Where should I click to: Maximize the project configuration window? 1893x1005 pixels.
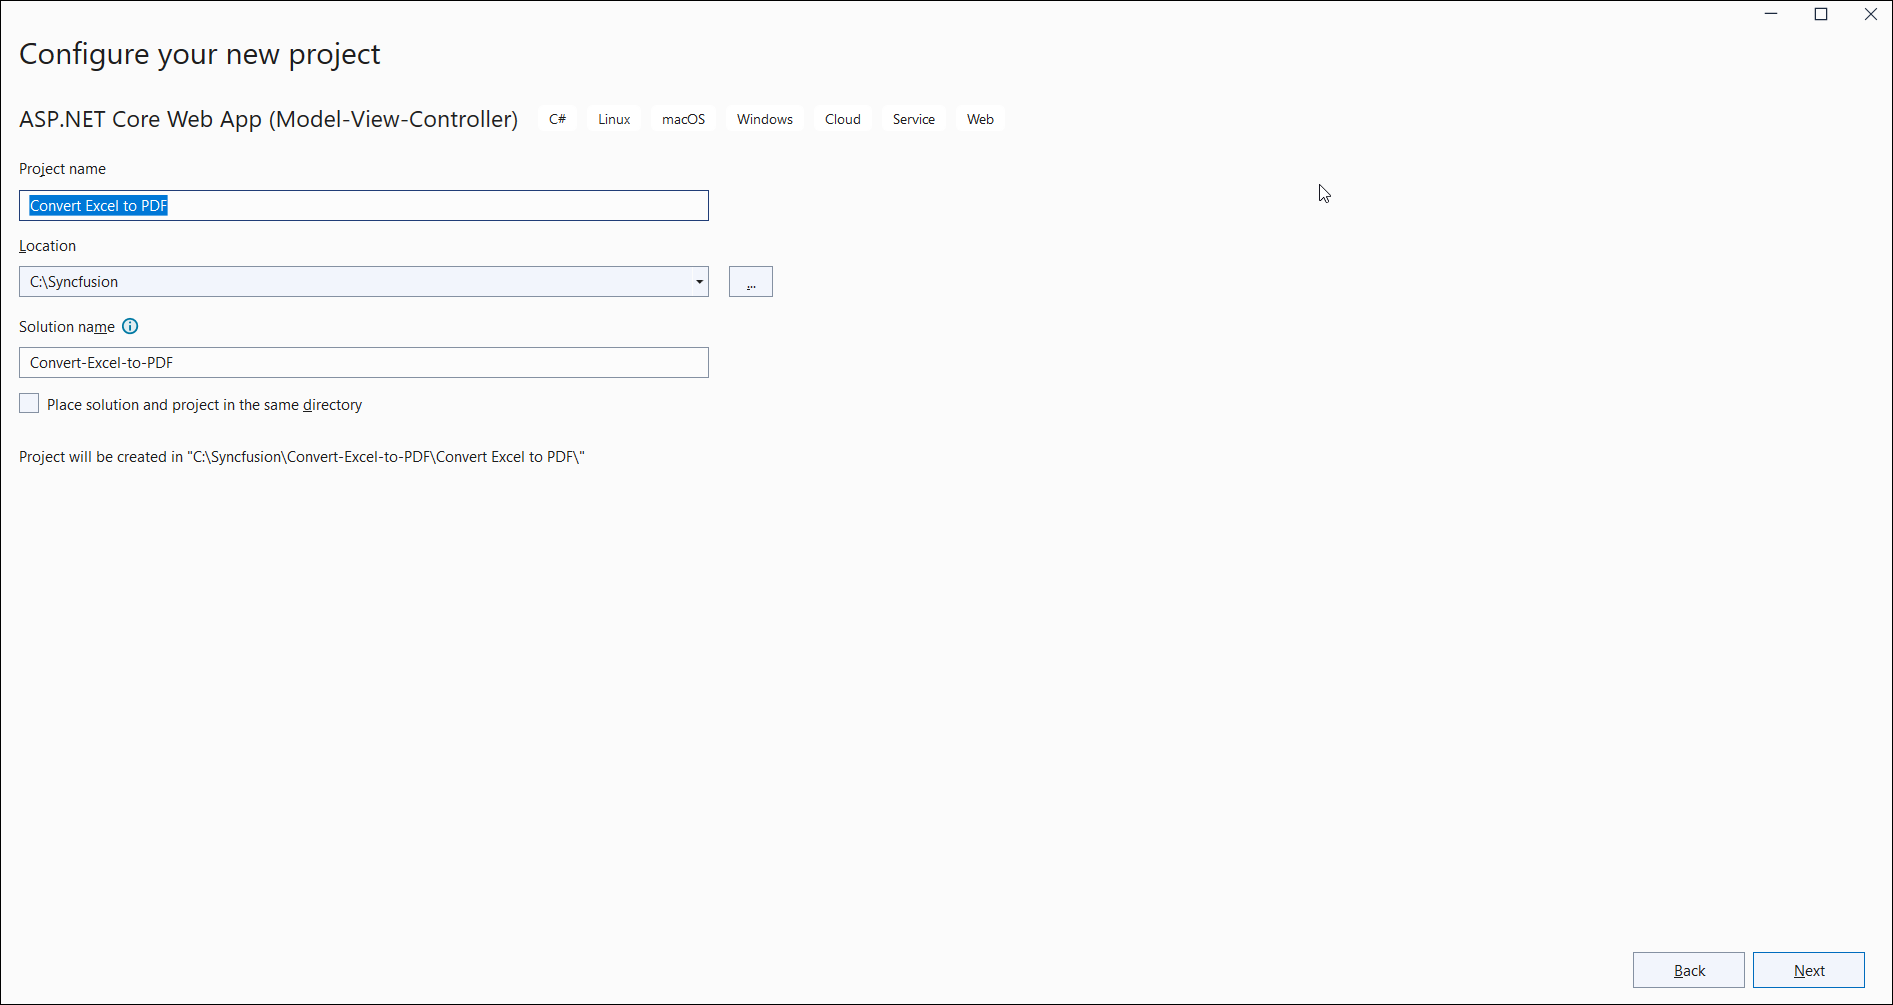(1821, 14)
